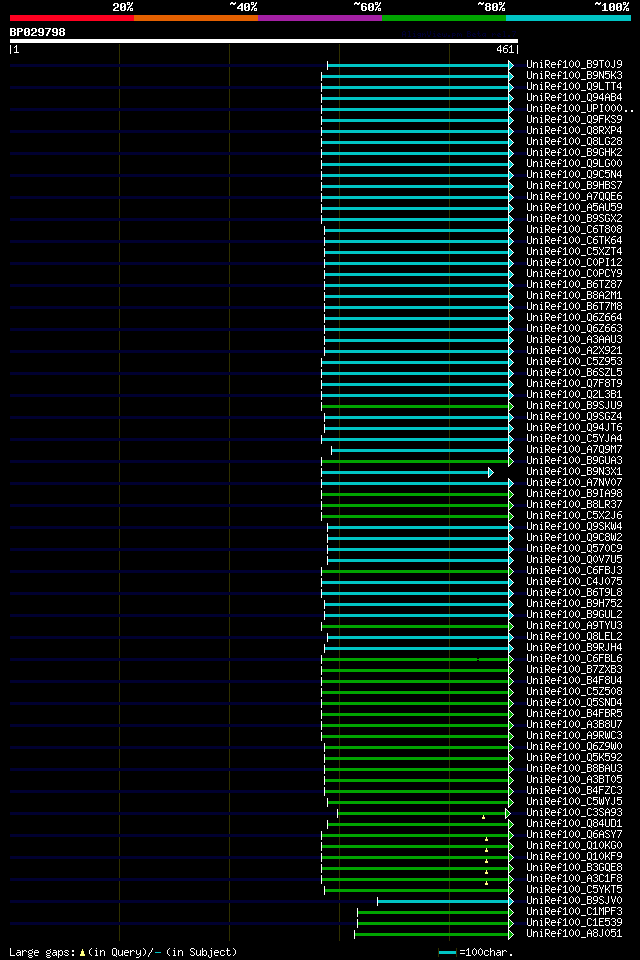Click the purple ~60% legend segment
Screen dimensions: 640x960
320,18
